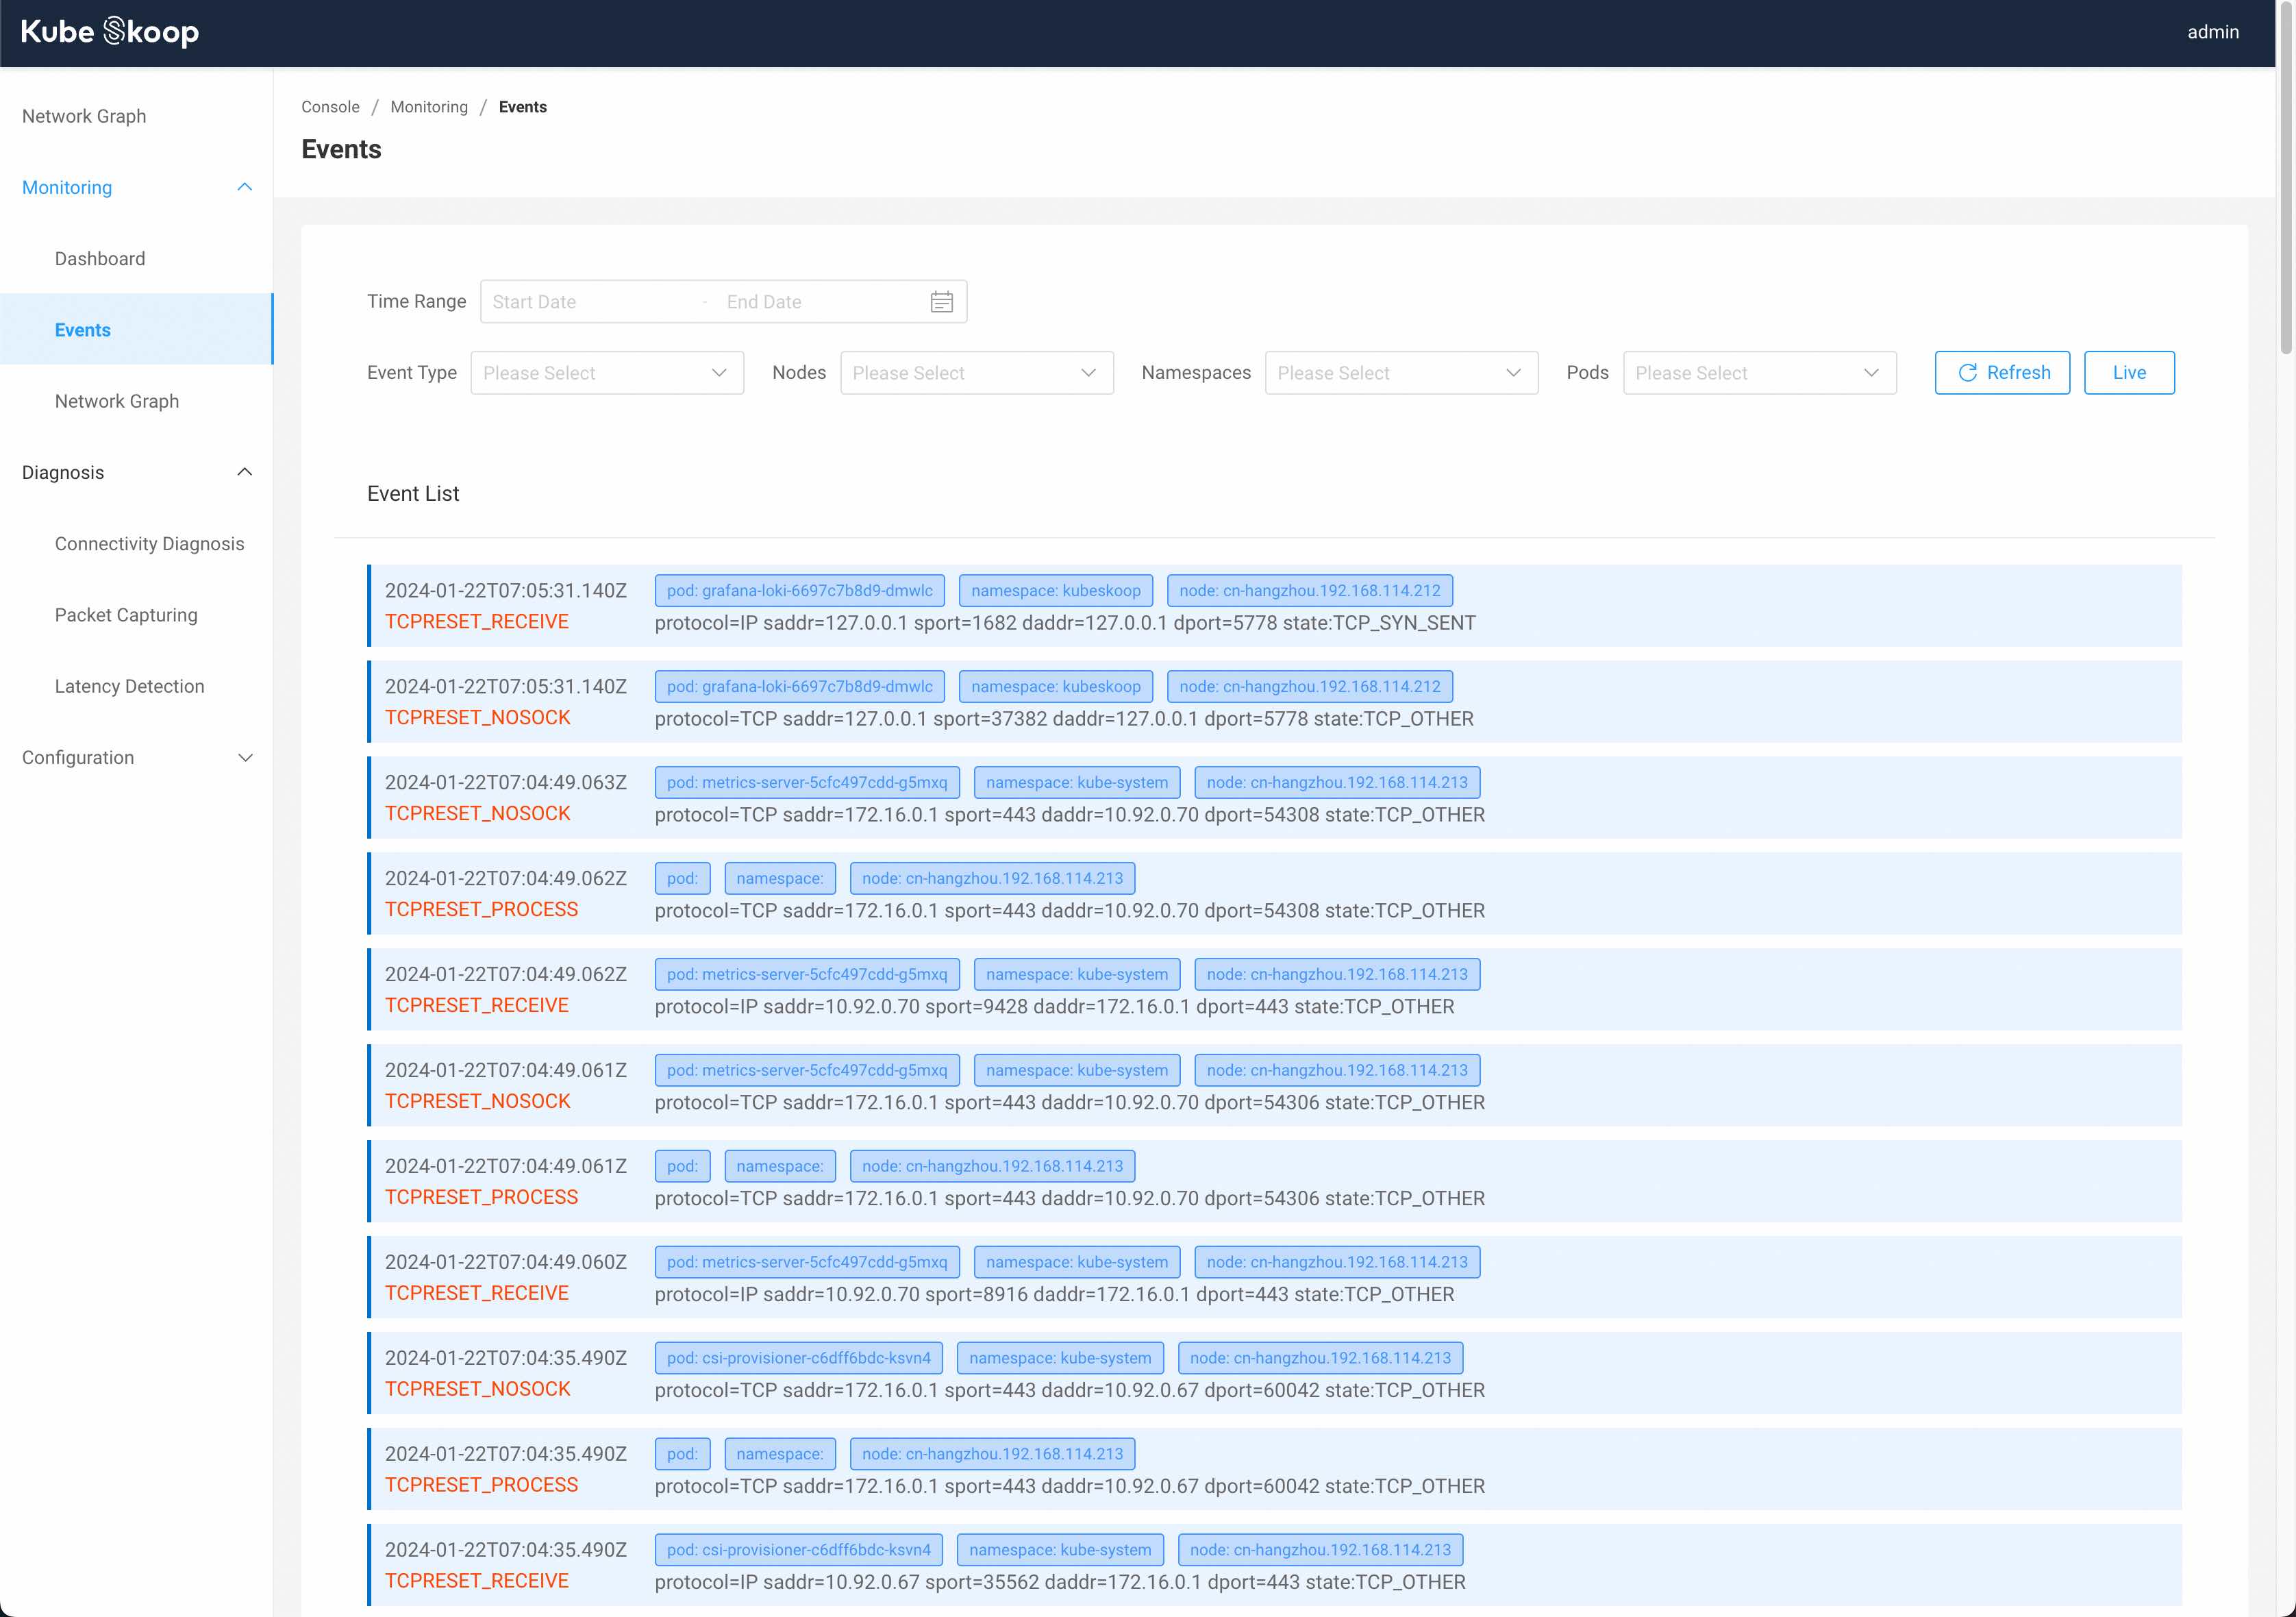Open Dashboard in the sidebar
The image size is (2296, 1617).
click(x=100, y=259)
